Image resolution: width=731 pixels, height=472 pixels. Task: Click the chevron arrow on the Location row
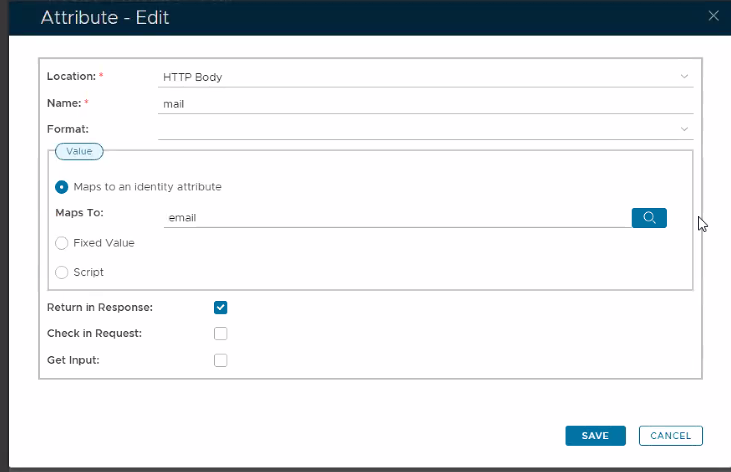point(685,76)
